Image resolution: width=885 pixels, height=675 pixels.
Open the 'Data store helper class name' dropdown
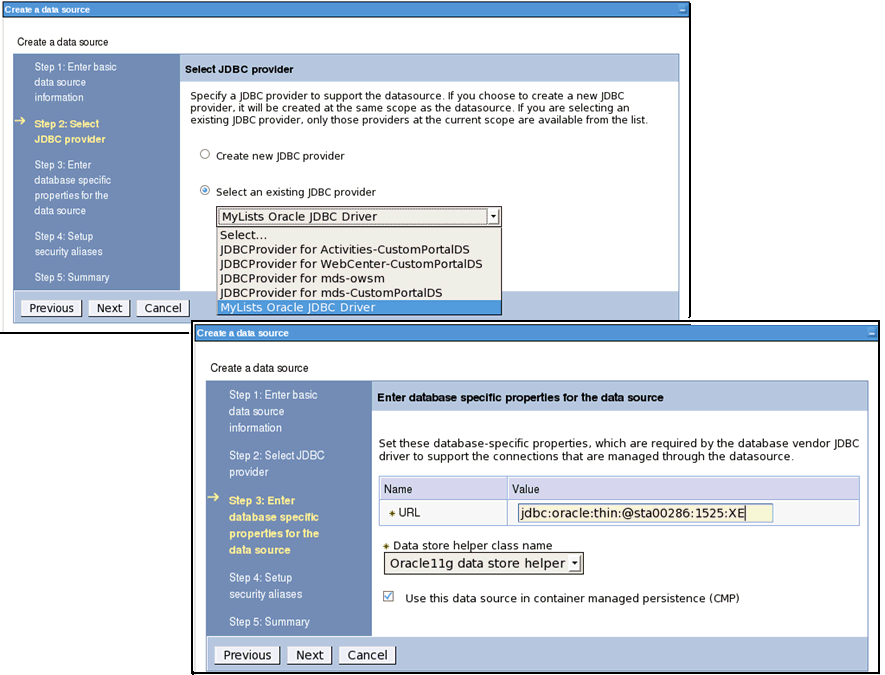574,563
